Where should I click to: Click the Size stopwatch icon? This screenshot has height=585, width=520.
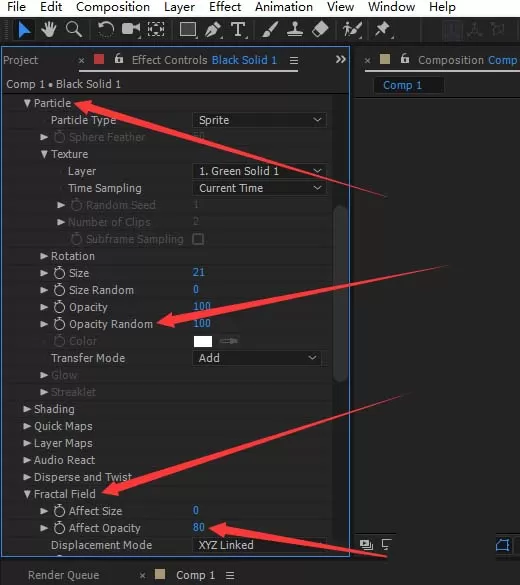point(59,273)
